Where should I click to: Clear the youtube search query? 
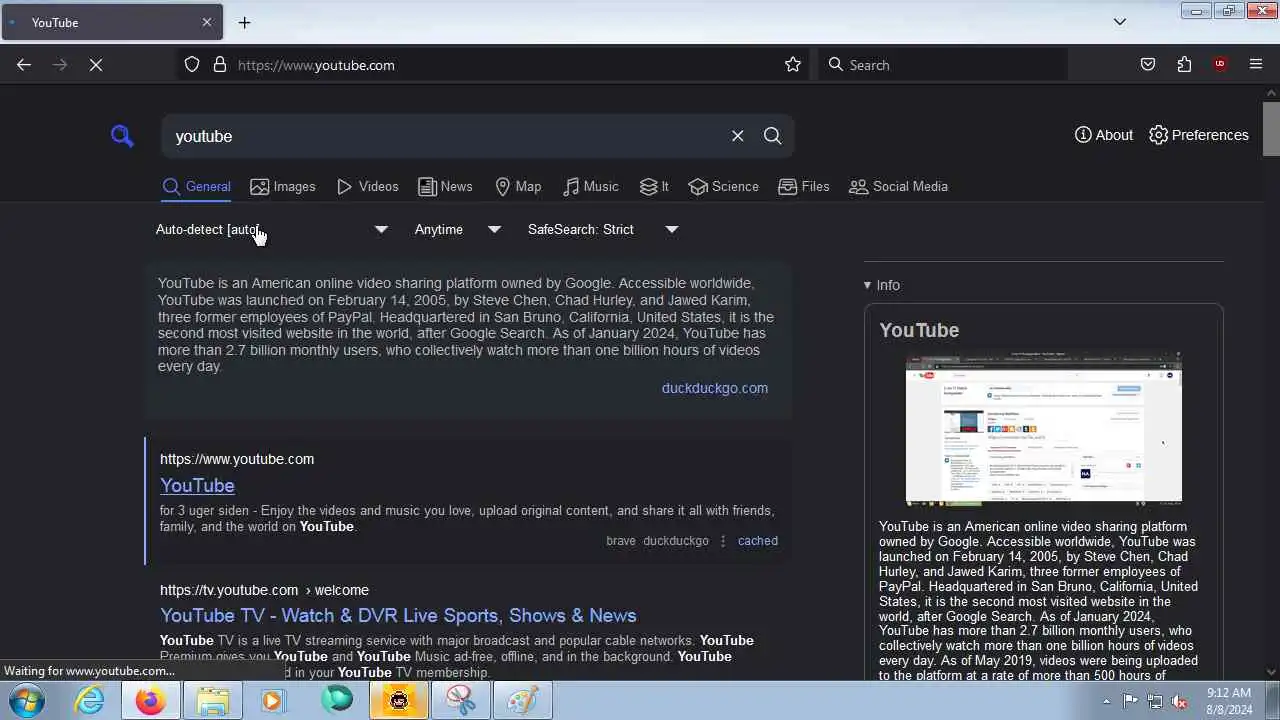point(737,136)
